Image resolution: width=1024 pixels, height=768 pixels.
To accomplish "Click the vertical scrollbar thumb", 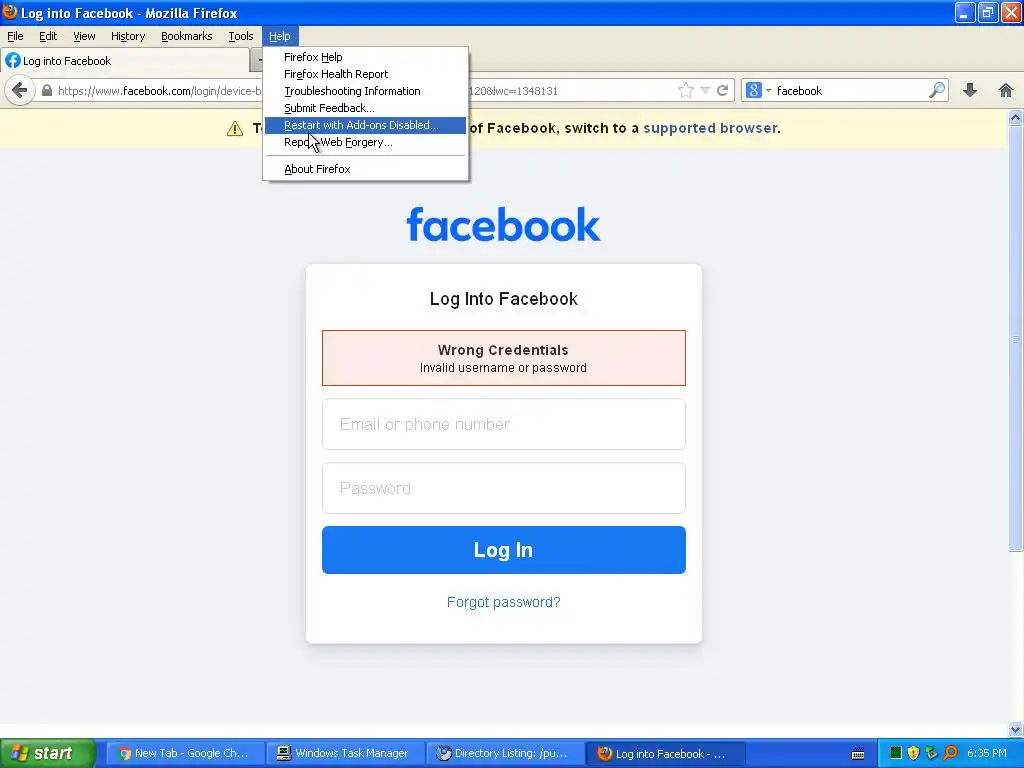I will coord(1015,338).
